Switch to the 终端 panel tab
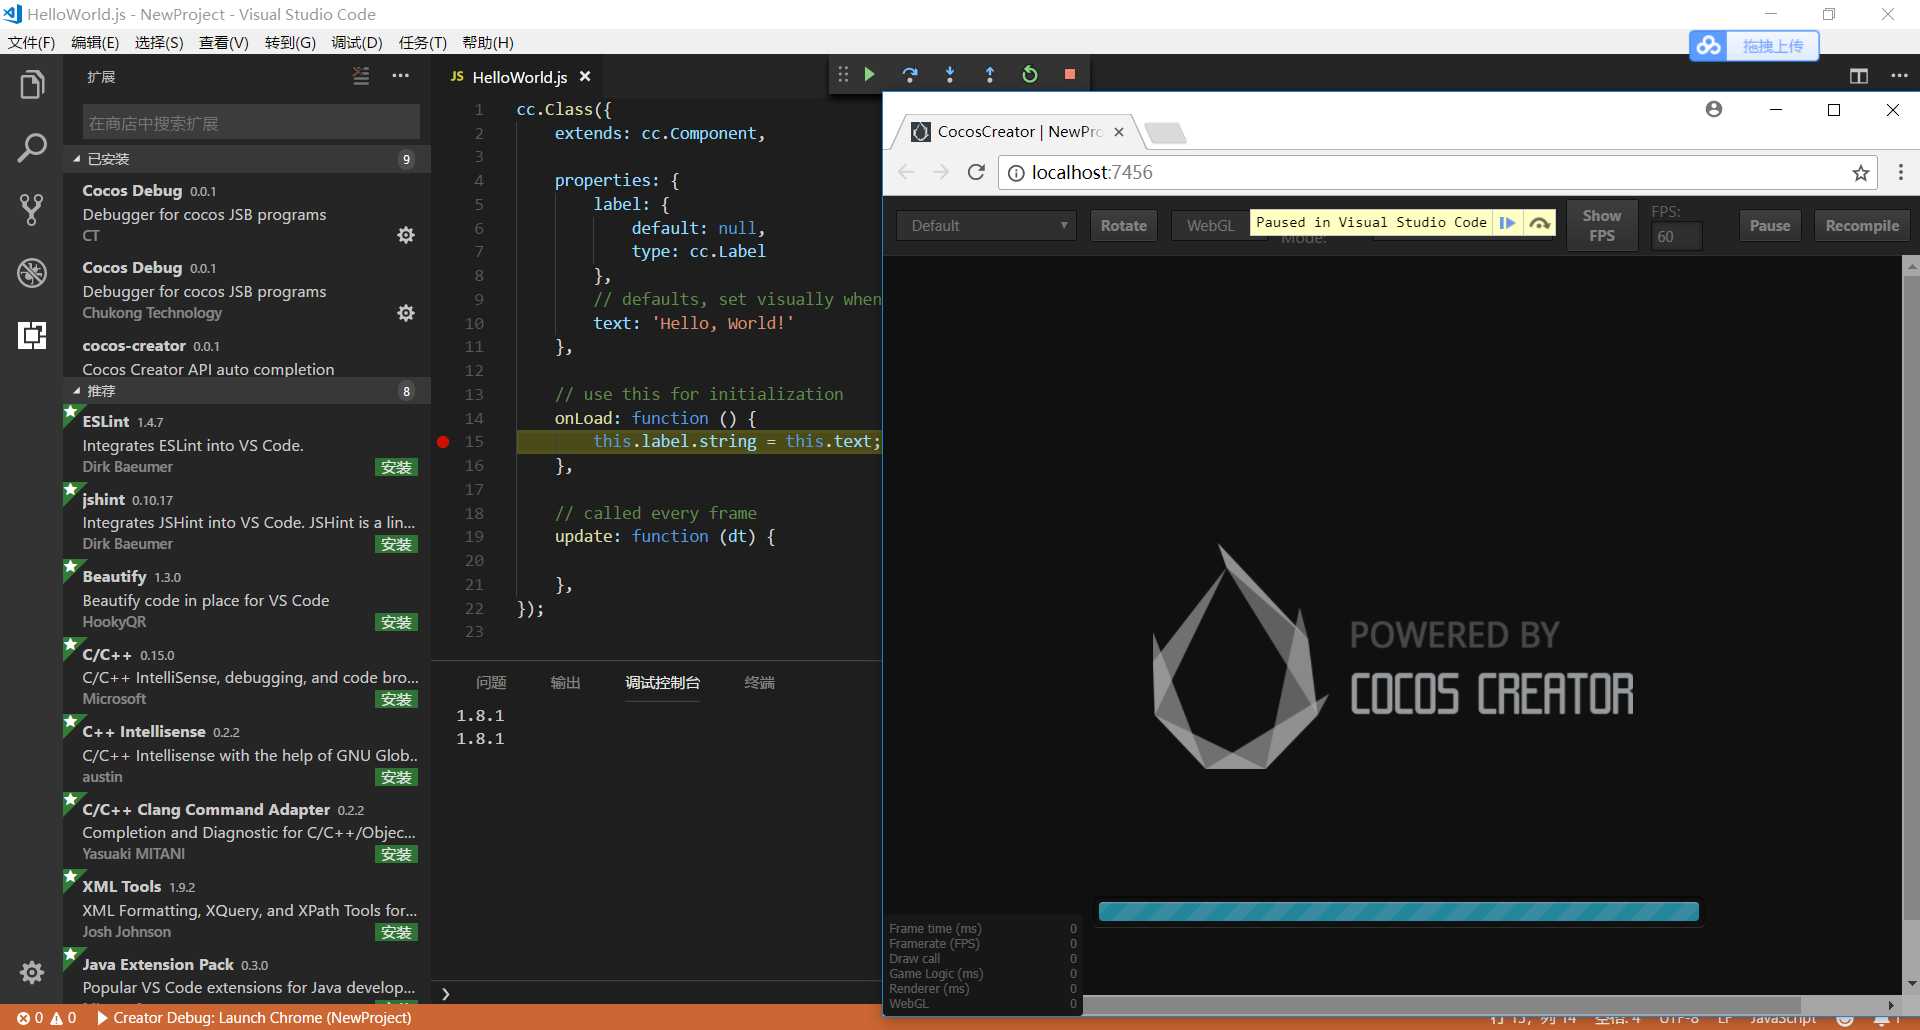1920x1030 pixels. tap(760, 682)
